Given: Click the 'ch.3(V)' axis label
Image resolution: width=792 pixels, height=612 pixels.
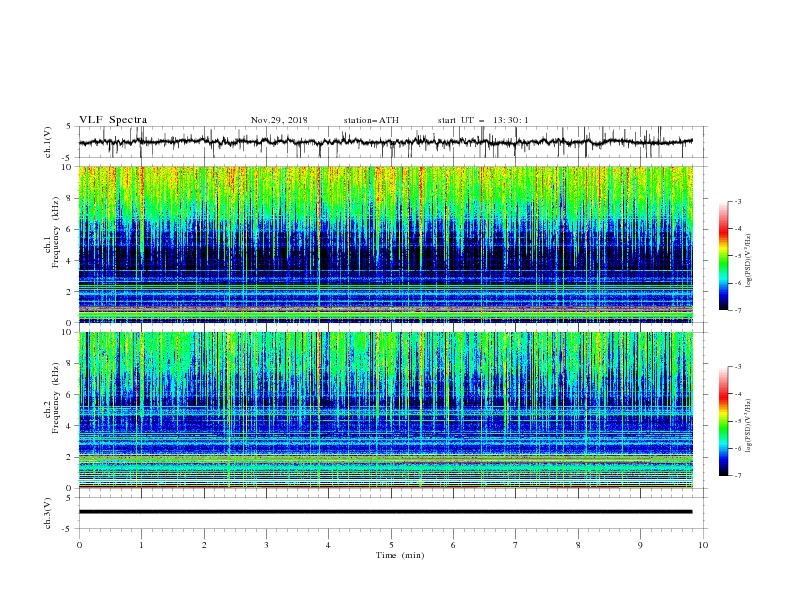Looking at the screenshot, I should click(48, 513).
